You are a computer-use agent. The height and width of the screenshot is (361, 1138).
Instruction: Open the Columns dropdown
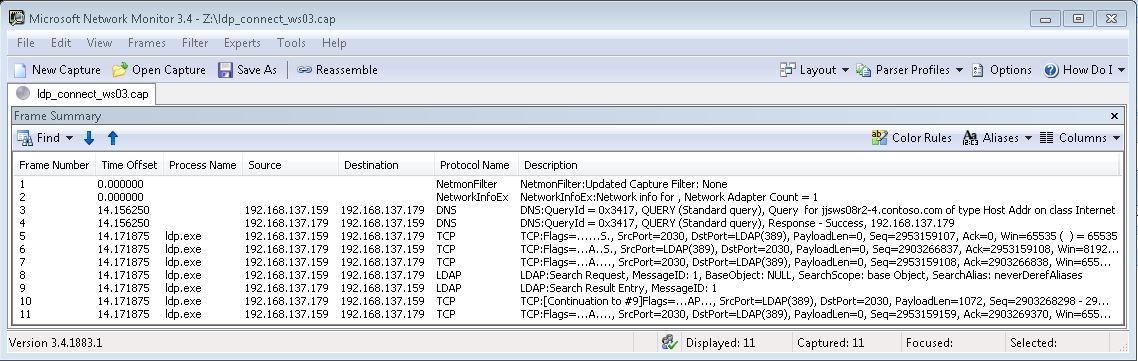click(x=1079, y=138)
